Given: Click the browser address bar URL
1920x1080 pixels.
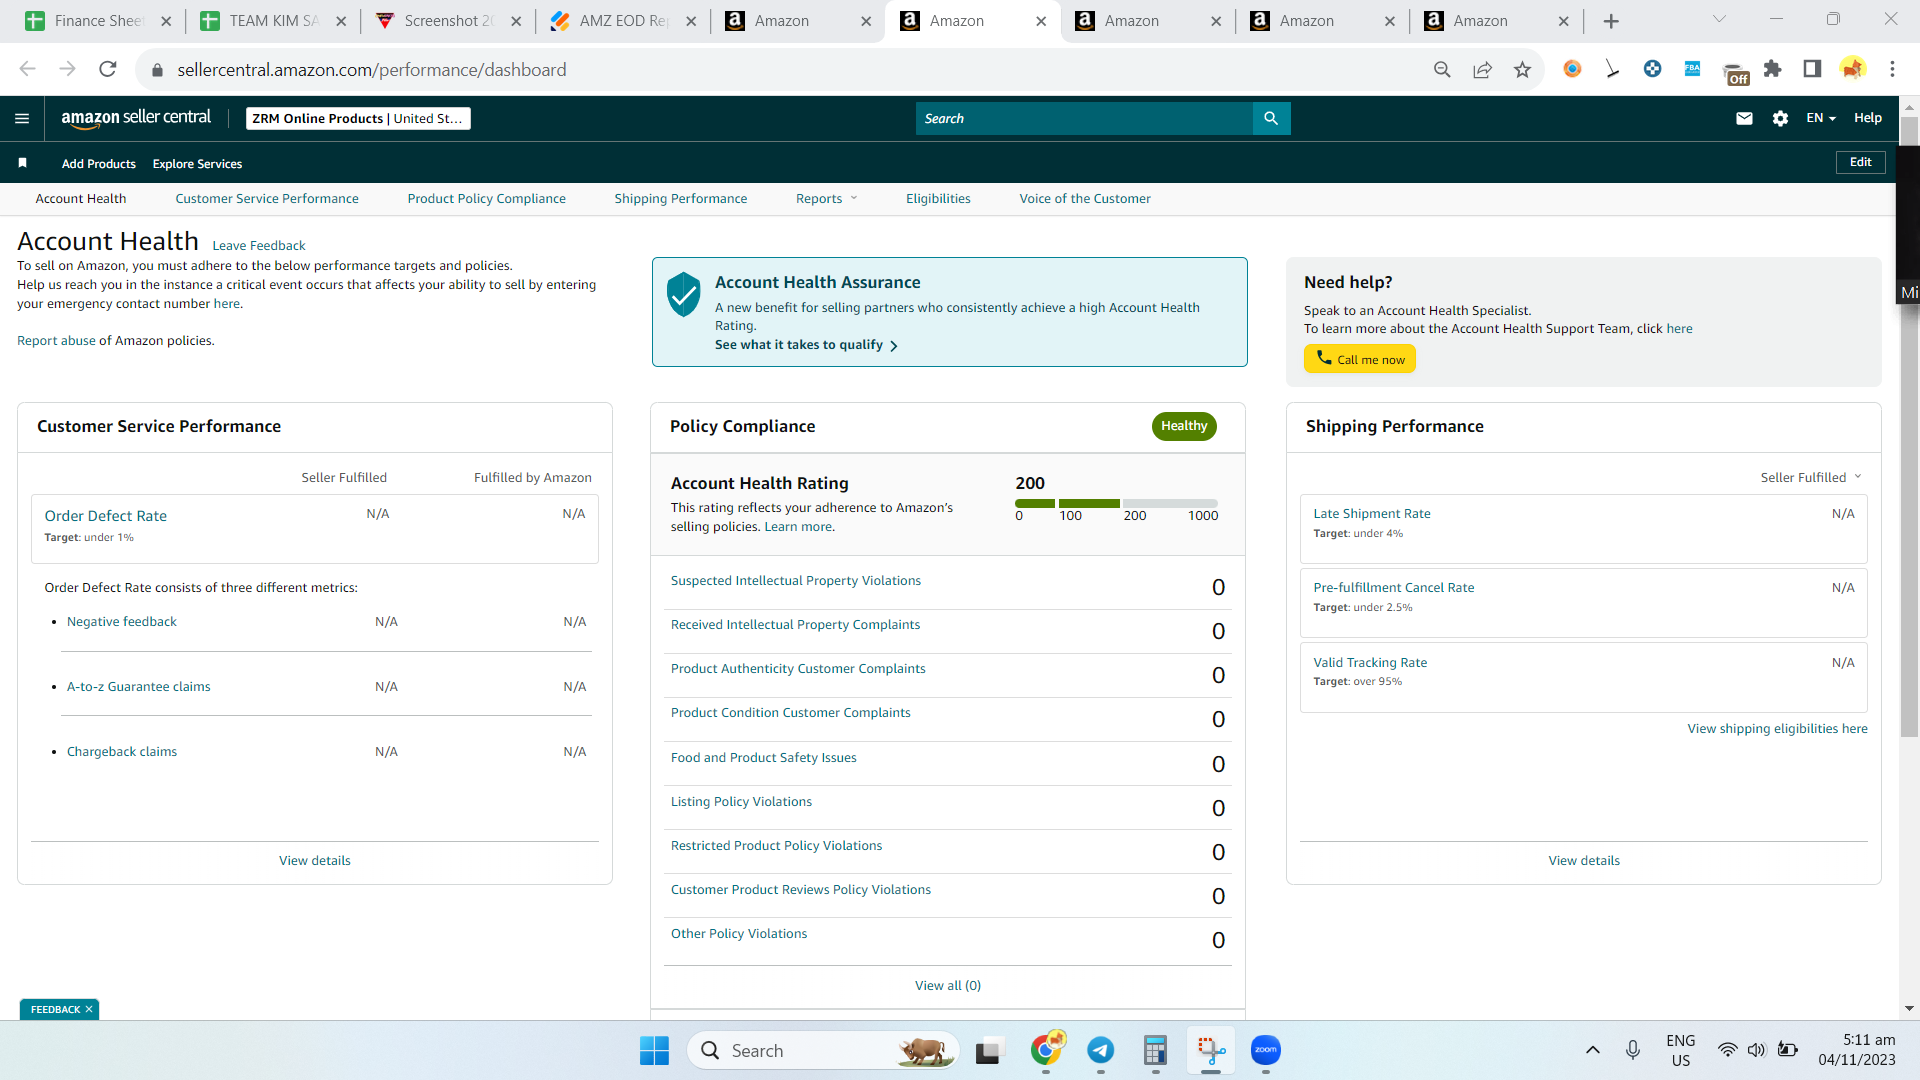Looking at the screenshot, I should pyautogui.click(x=372, y=69).
